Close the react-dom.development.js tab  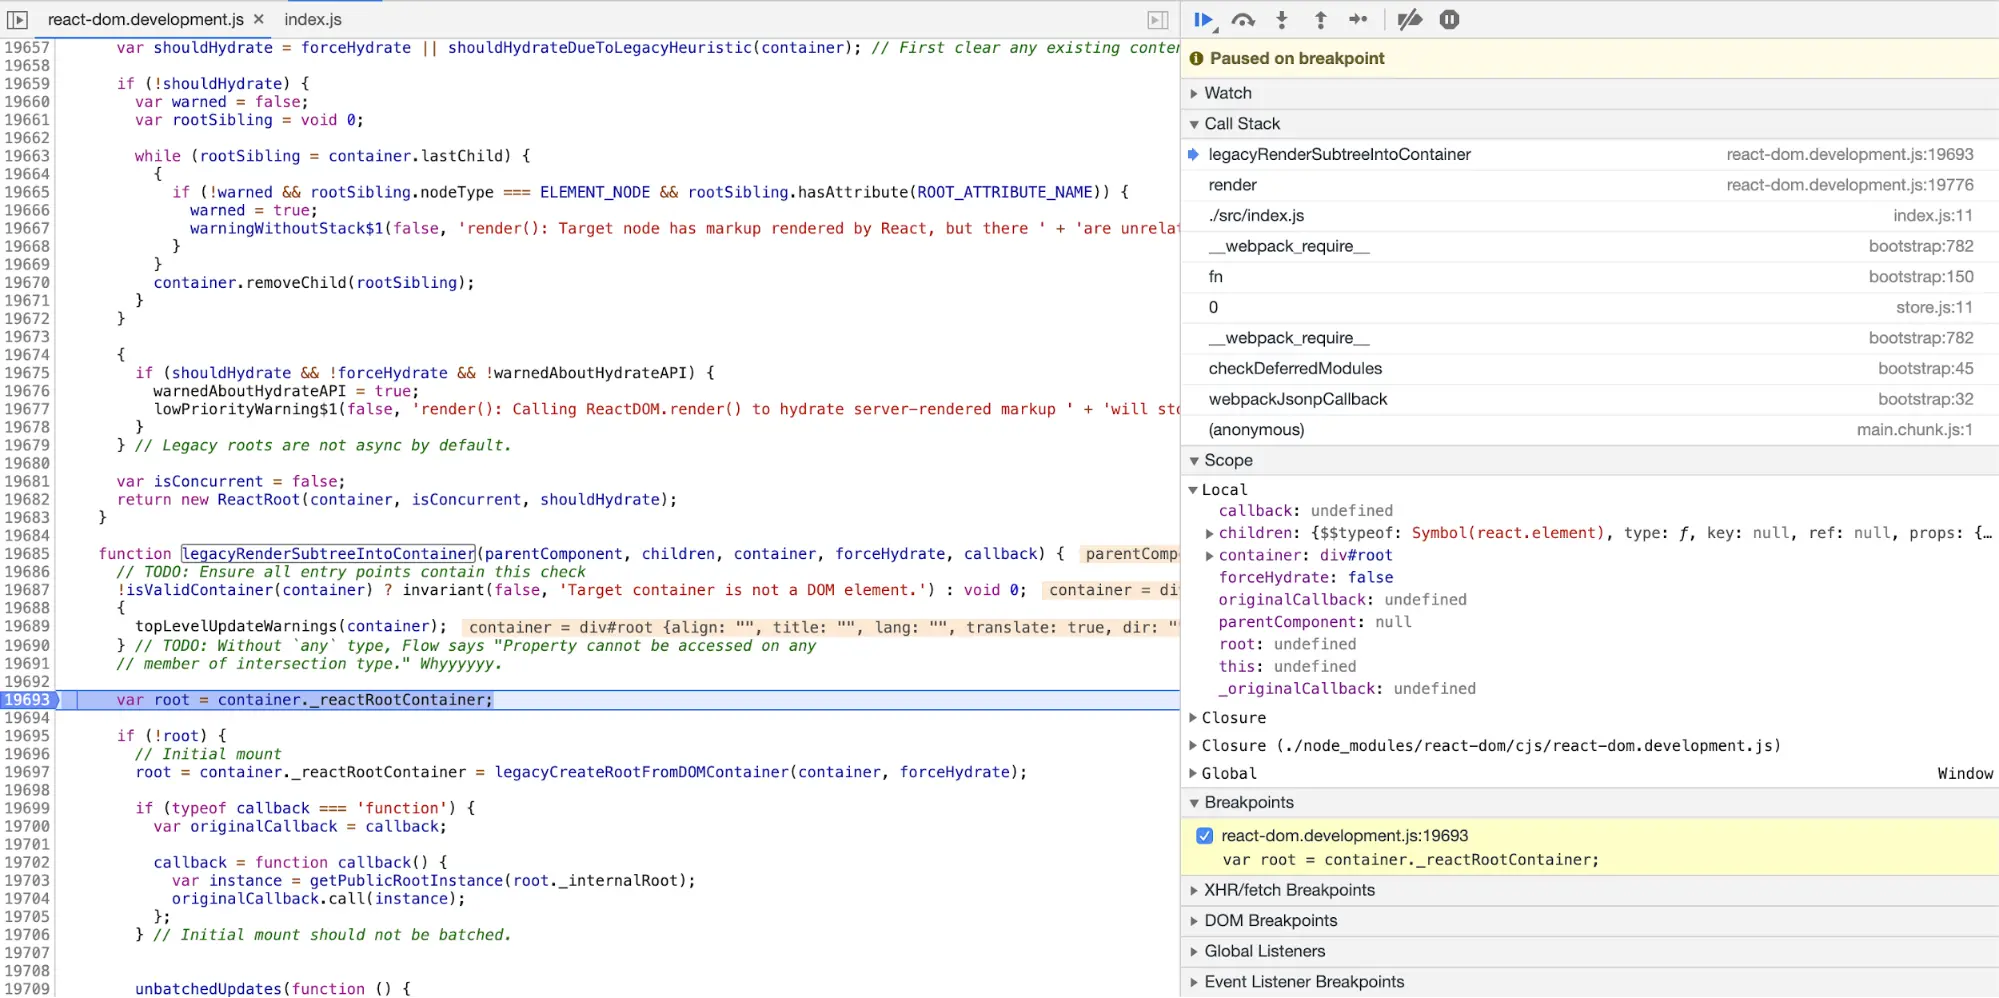258,18
